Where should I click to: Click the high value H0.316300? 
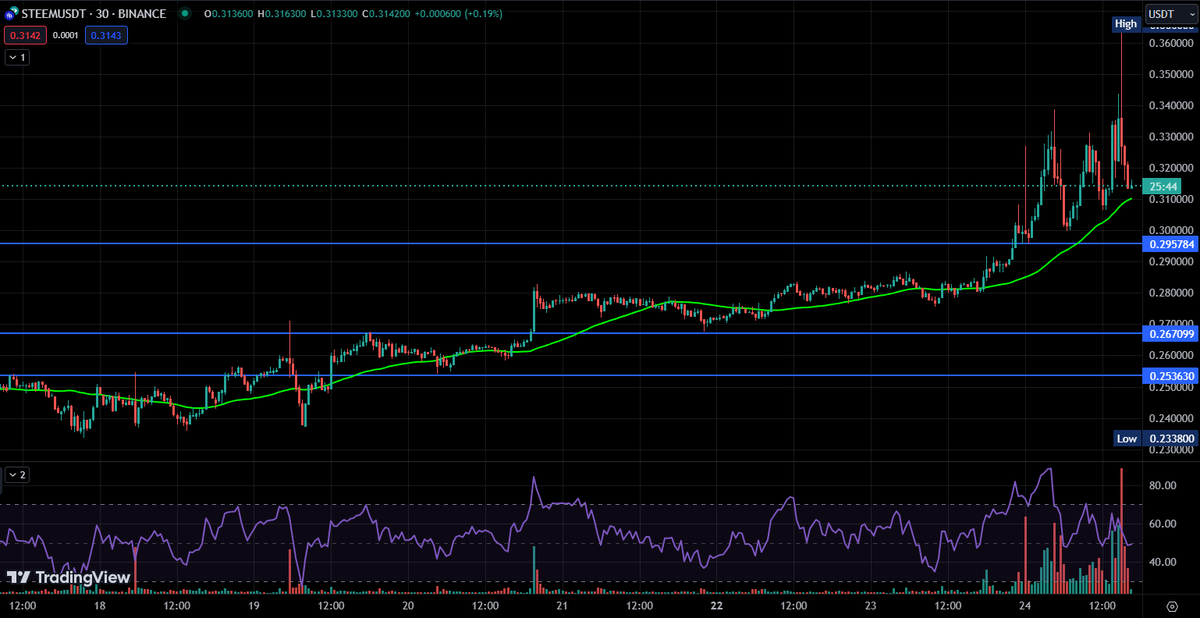click(281, 14)
